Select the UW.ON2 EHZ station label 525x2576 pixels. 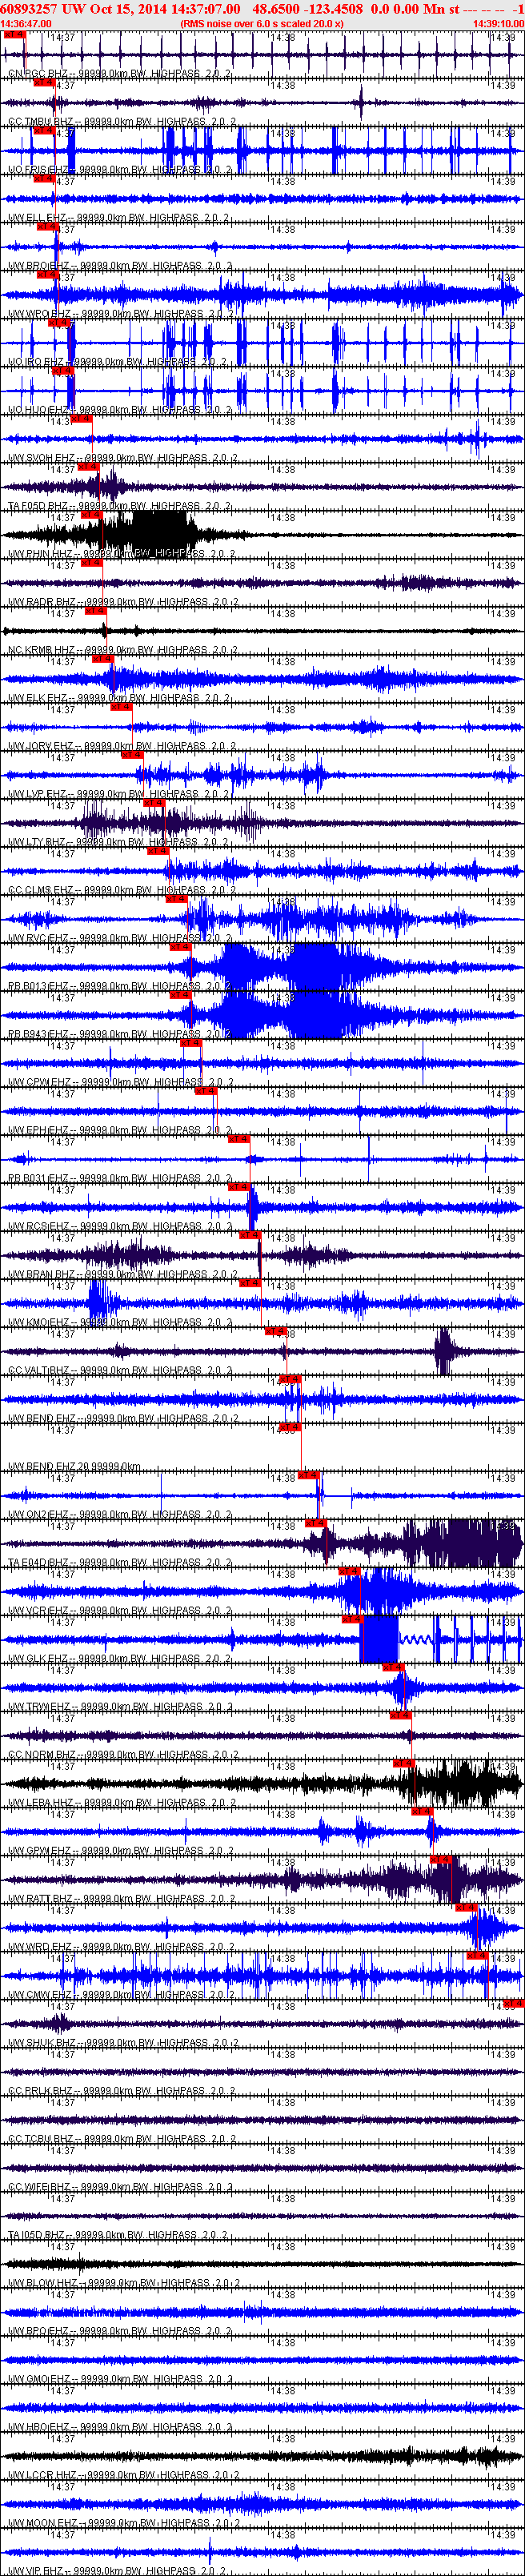(120, 1514)
